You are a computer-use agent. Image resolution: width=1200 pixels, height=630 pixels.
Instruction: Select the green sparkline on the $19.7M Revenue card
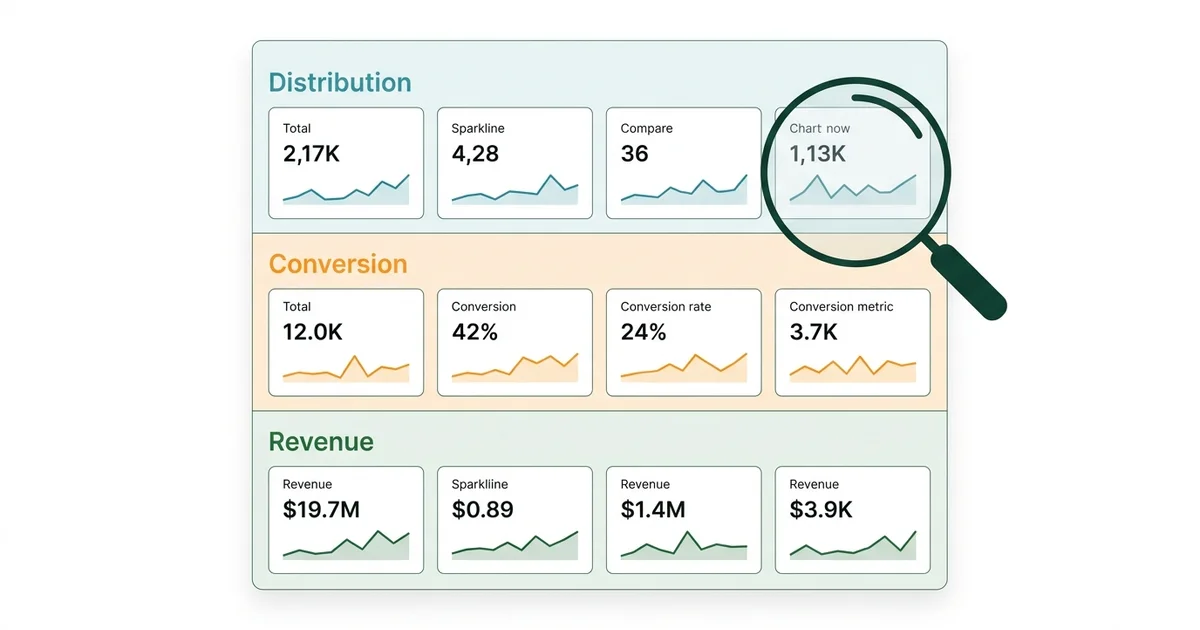(345, 545)
